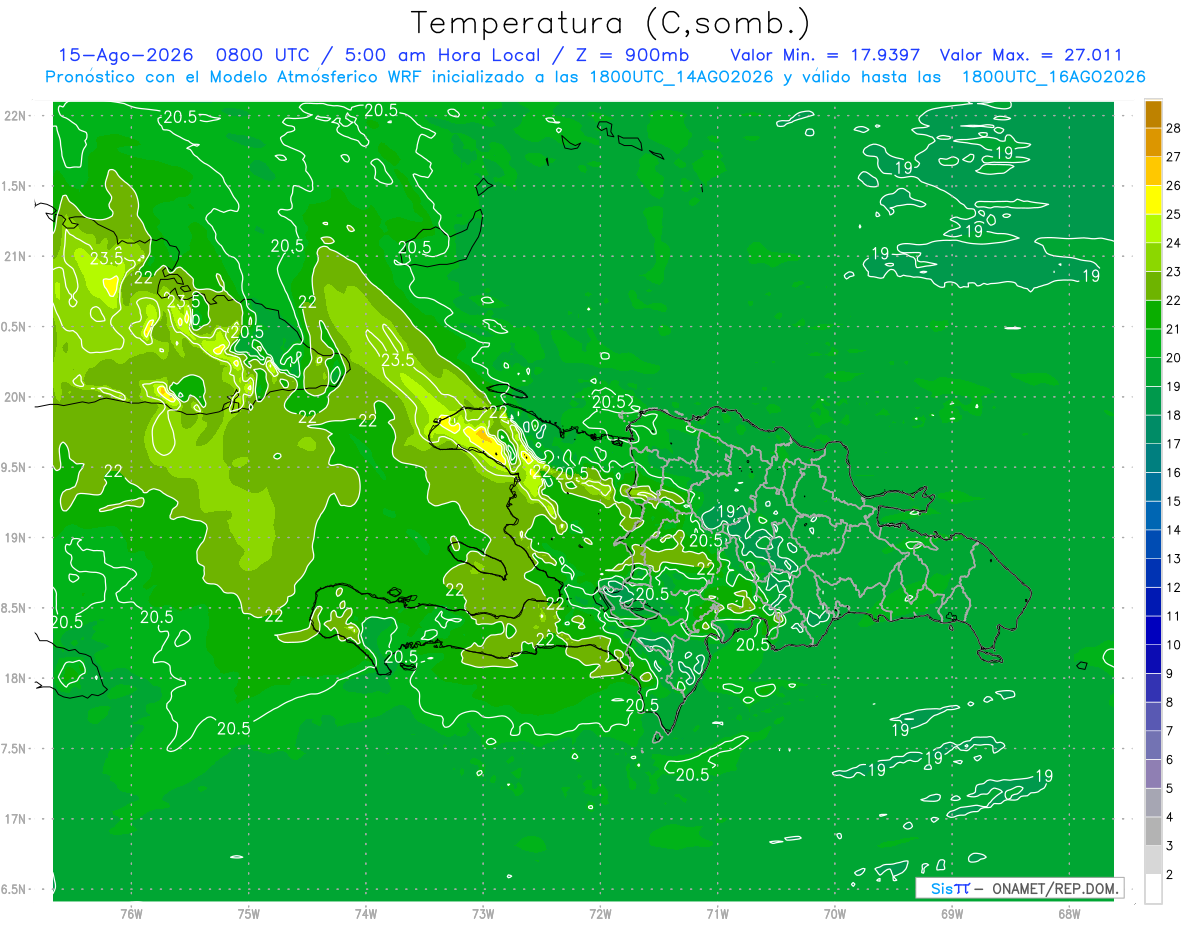Click the "17N" latitude axis label
This screenshot has height=927, width=1200.
15,819
